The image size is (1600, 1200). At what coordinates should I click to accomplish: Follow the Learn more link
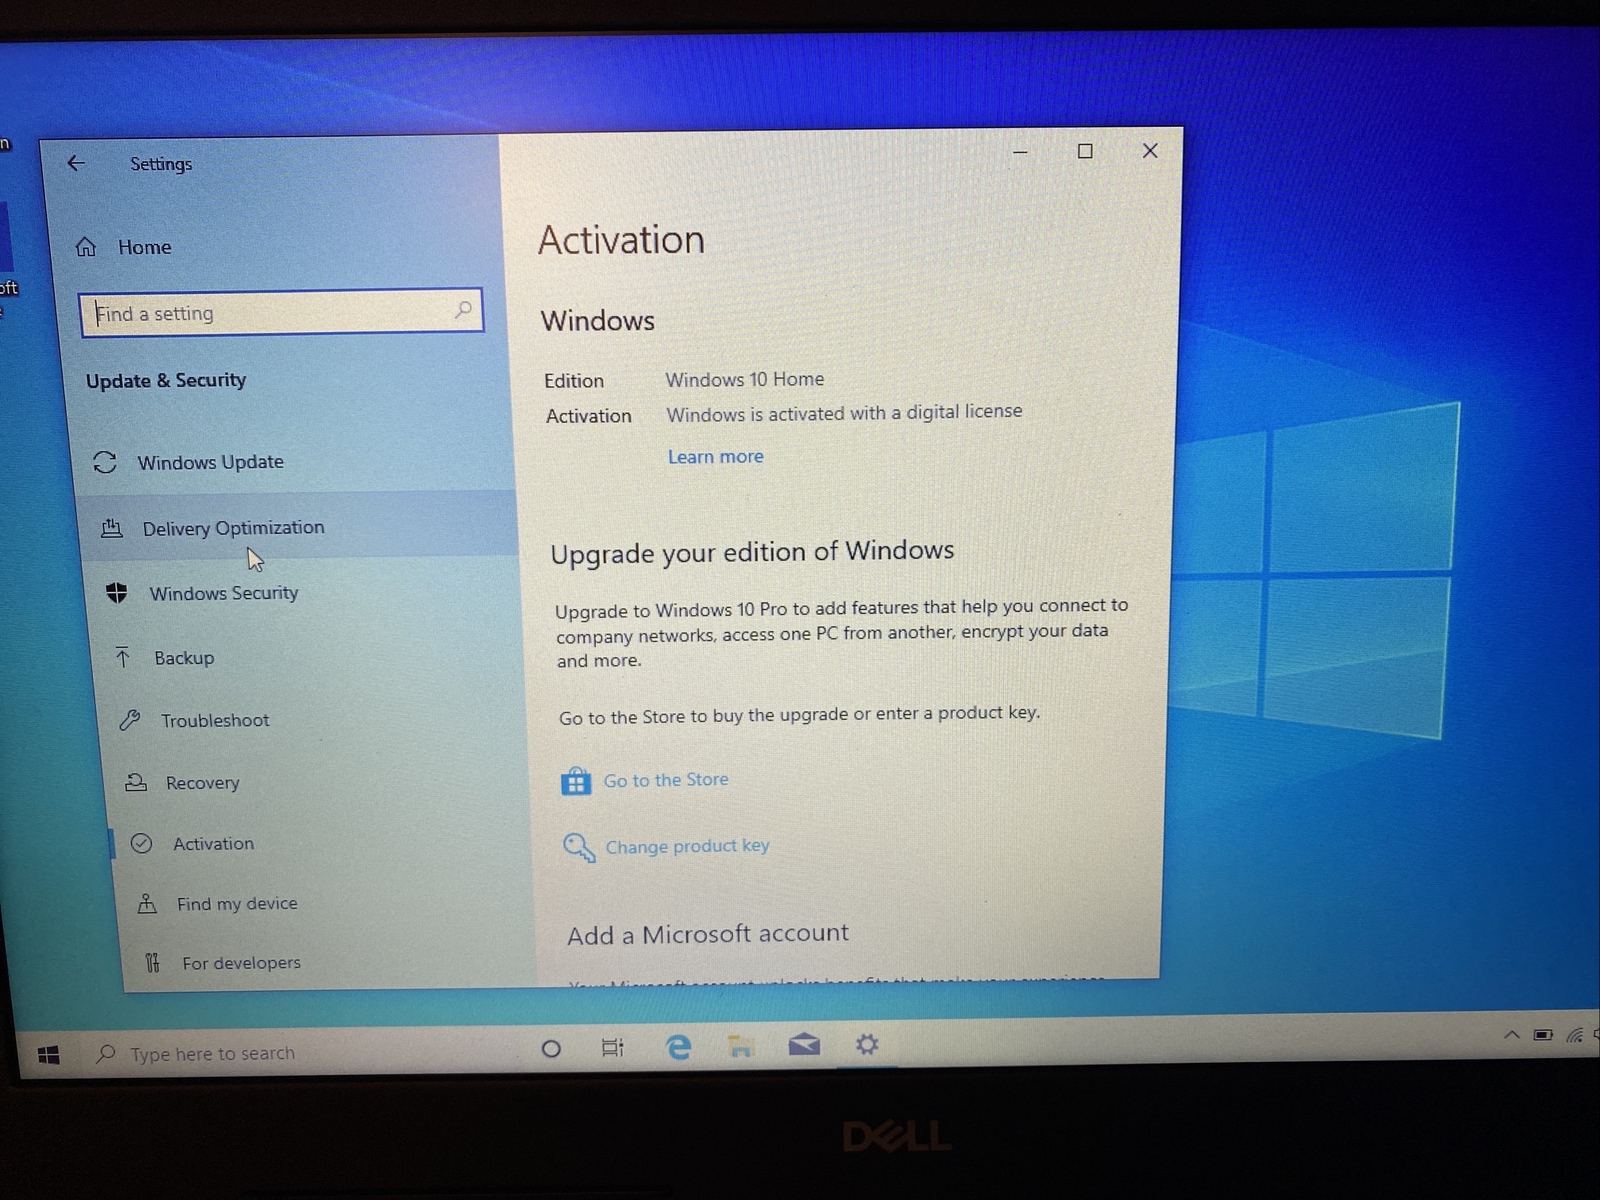click(x=716, y=456)
